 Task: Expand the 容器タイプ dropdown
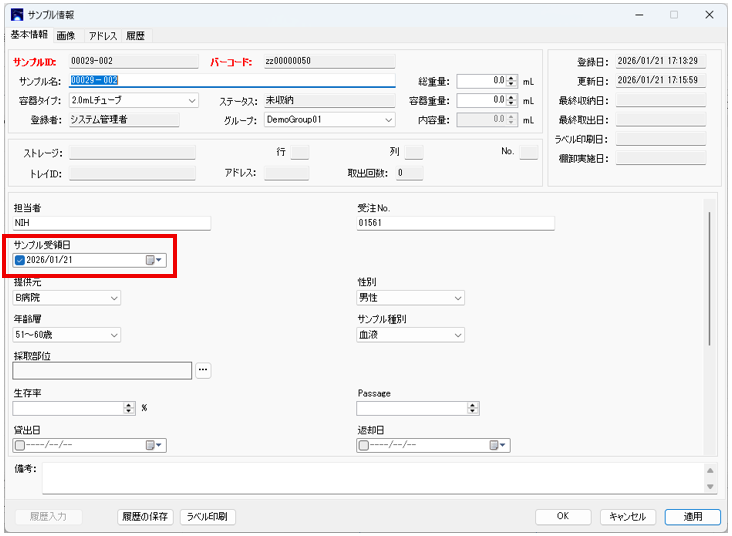(192, 100)
